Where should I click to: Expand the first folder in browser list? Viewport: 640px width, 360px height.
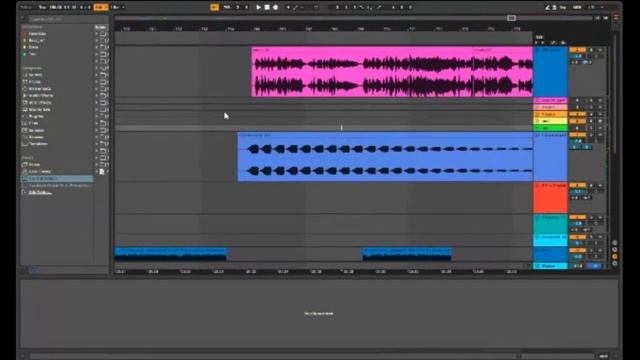click(97, 34)
